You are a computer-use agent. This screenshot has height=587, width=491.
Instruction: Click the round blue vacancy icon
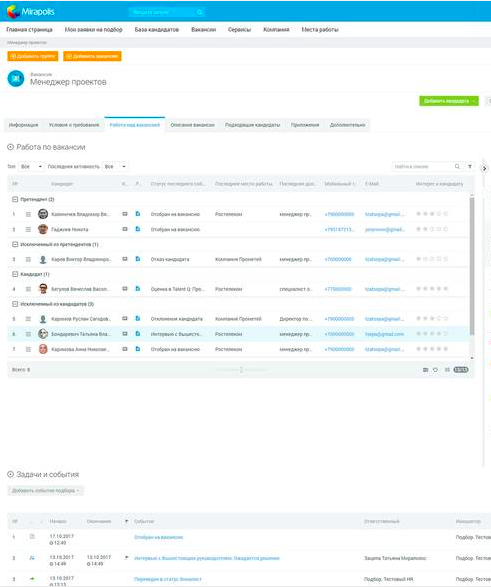(16, 79)
